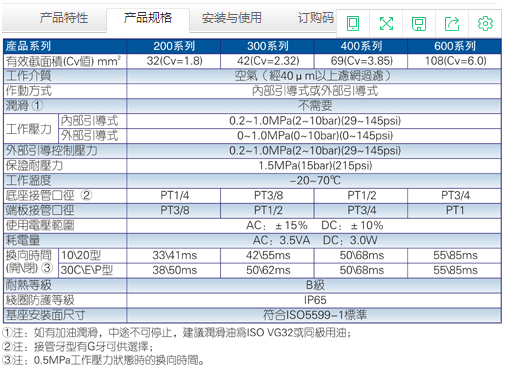Screen dimensions: 505x381
Task: Click the save floppy disk icon
Action: tap(419, 24)
